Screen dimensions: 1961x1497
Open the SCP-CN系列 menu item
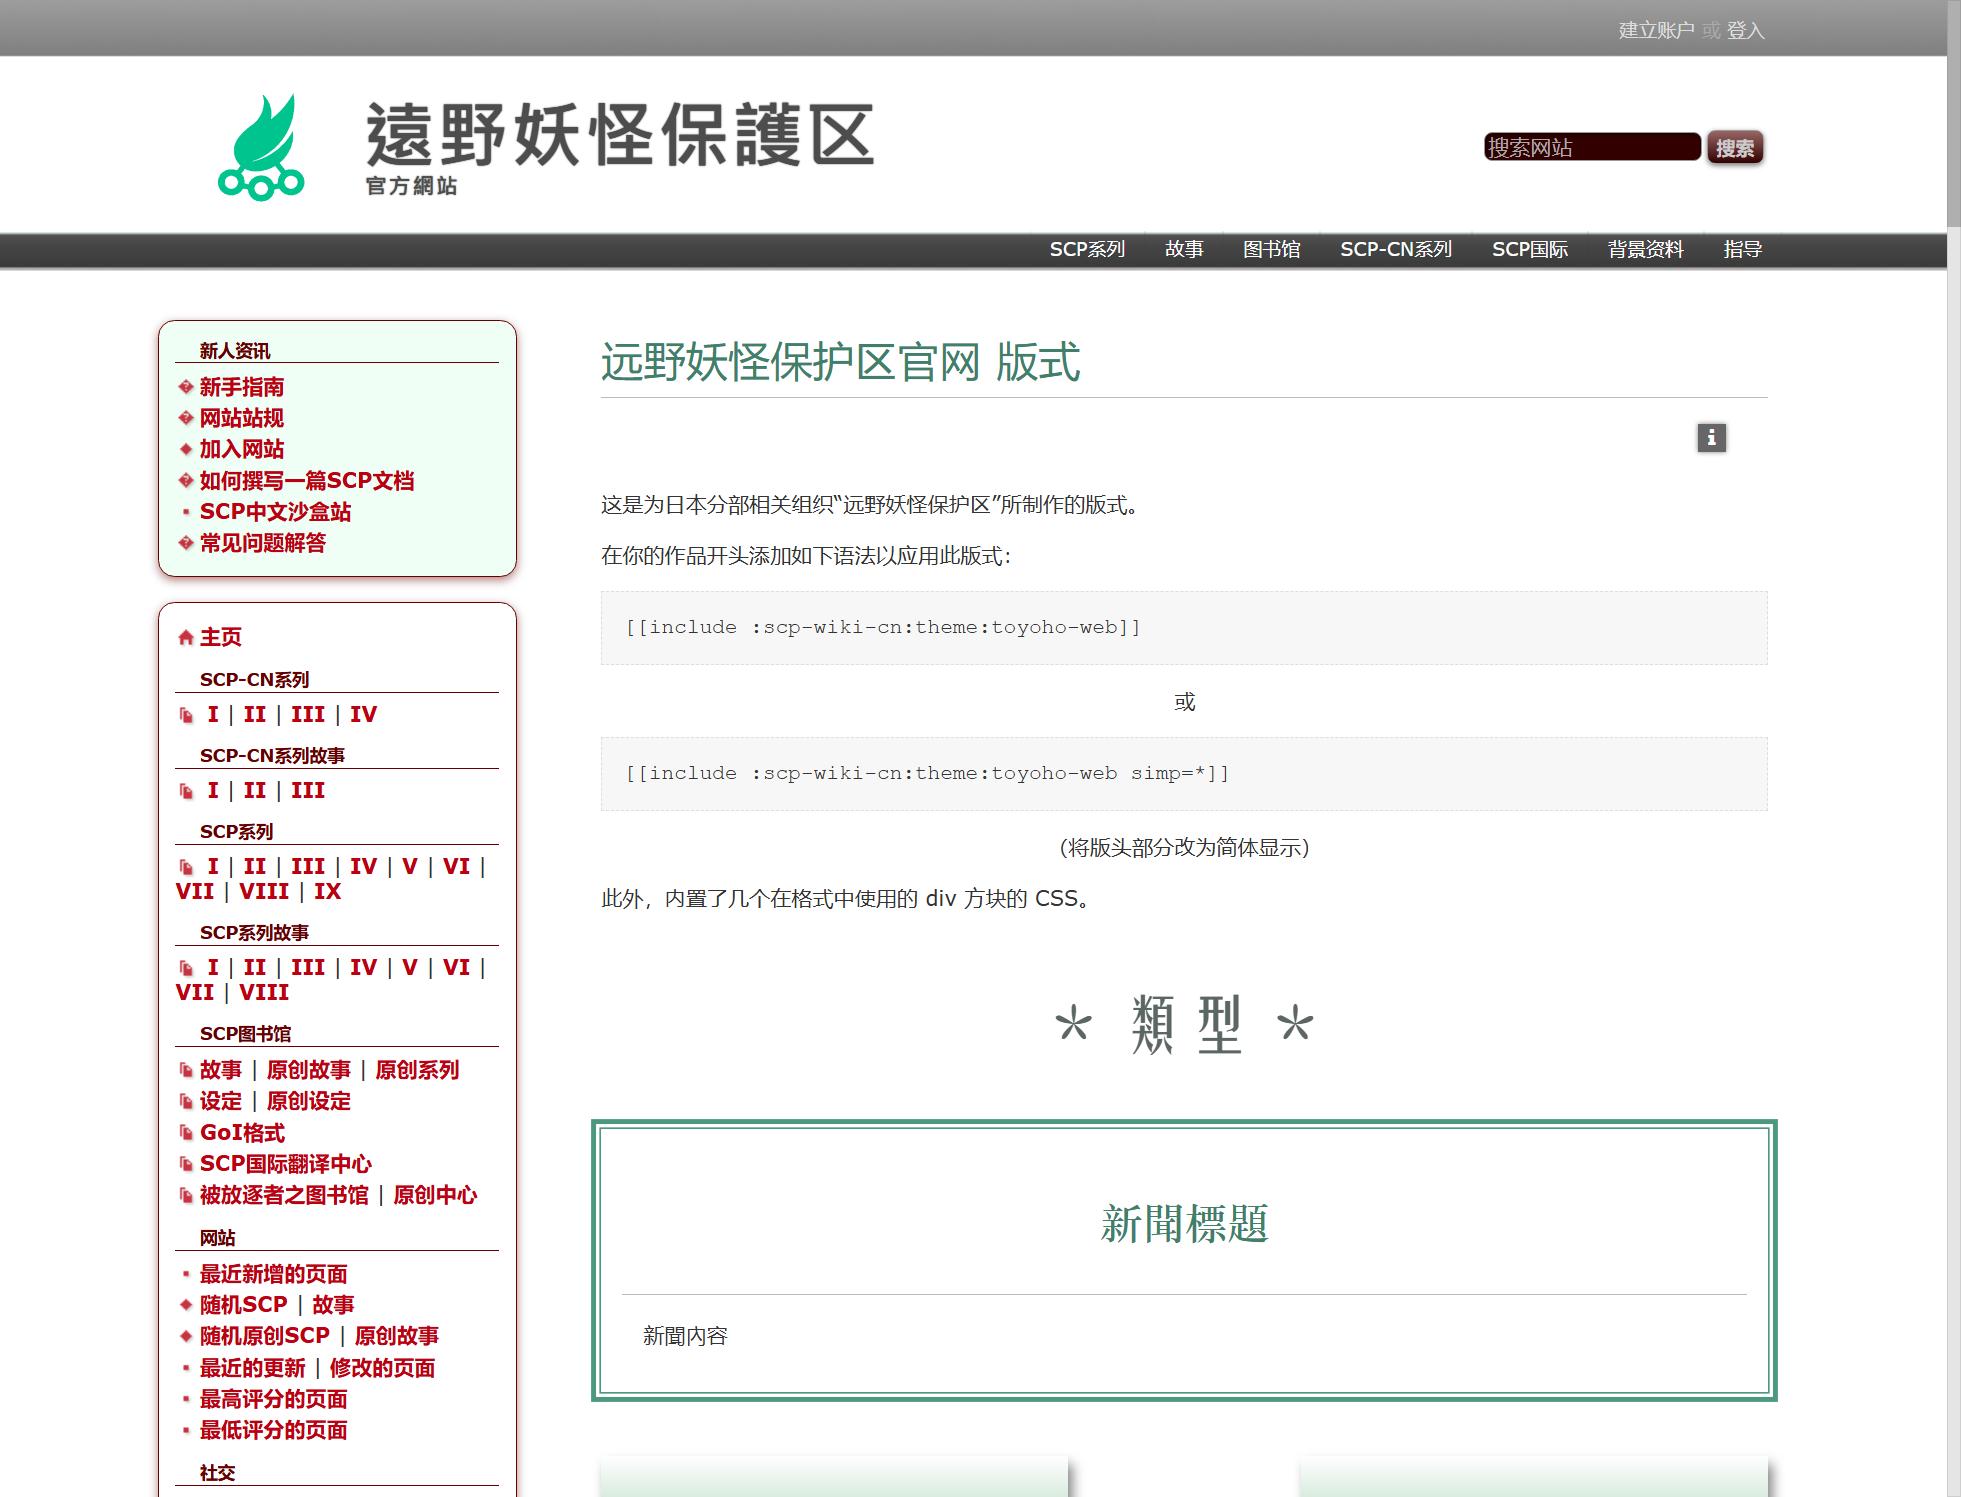1396,249
